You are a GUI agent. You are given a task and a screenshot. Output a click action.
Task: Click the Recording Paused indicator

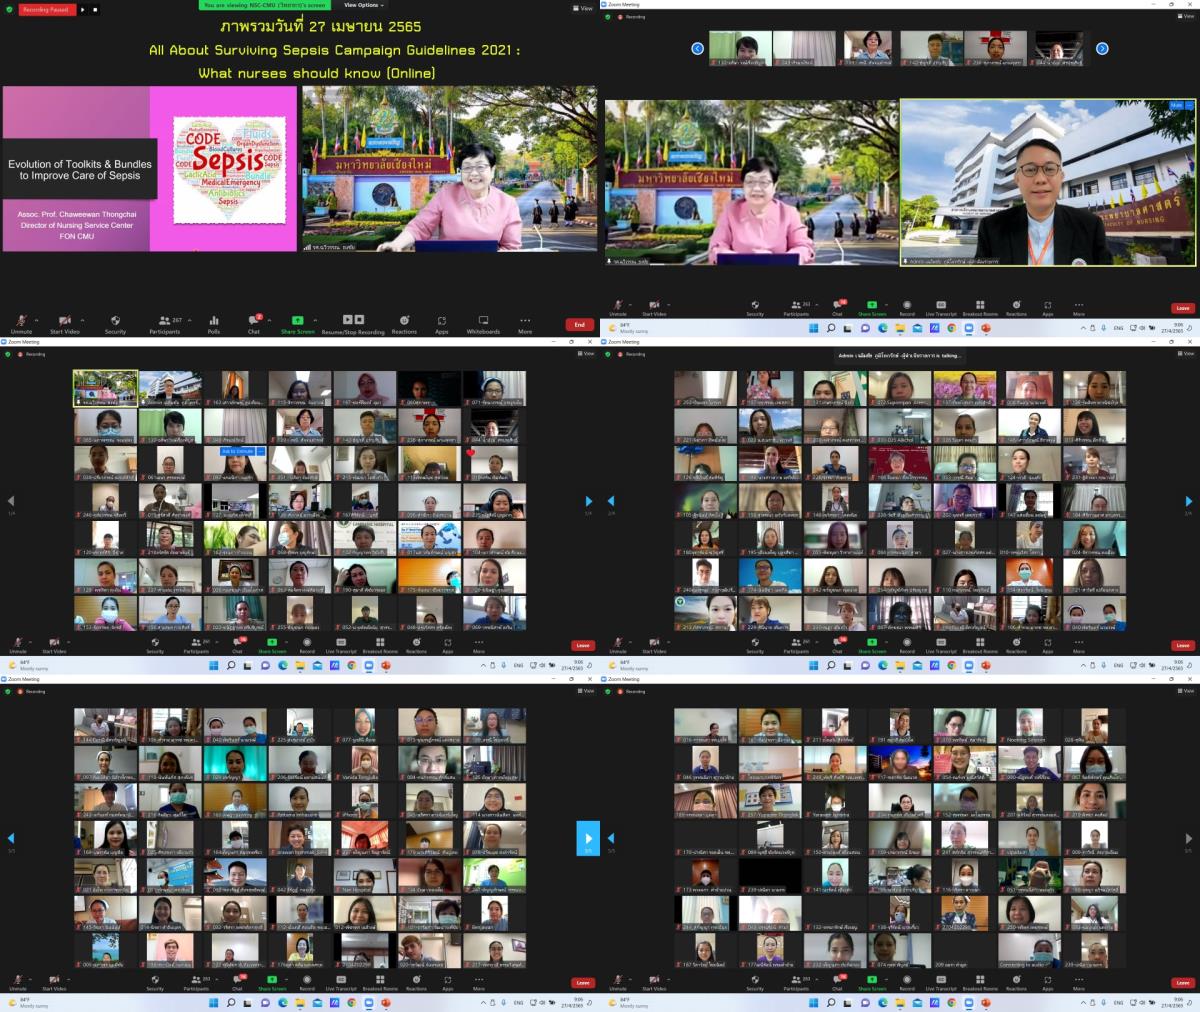tap(46, 9)
